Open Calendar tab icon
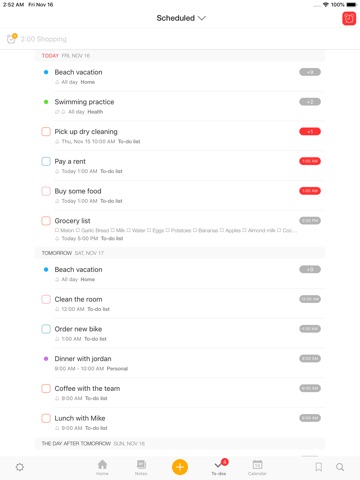The width and height of the screenshot is (360, 480). [257, 467]
